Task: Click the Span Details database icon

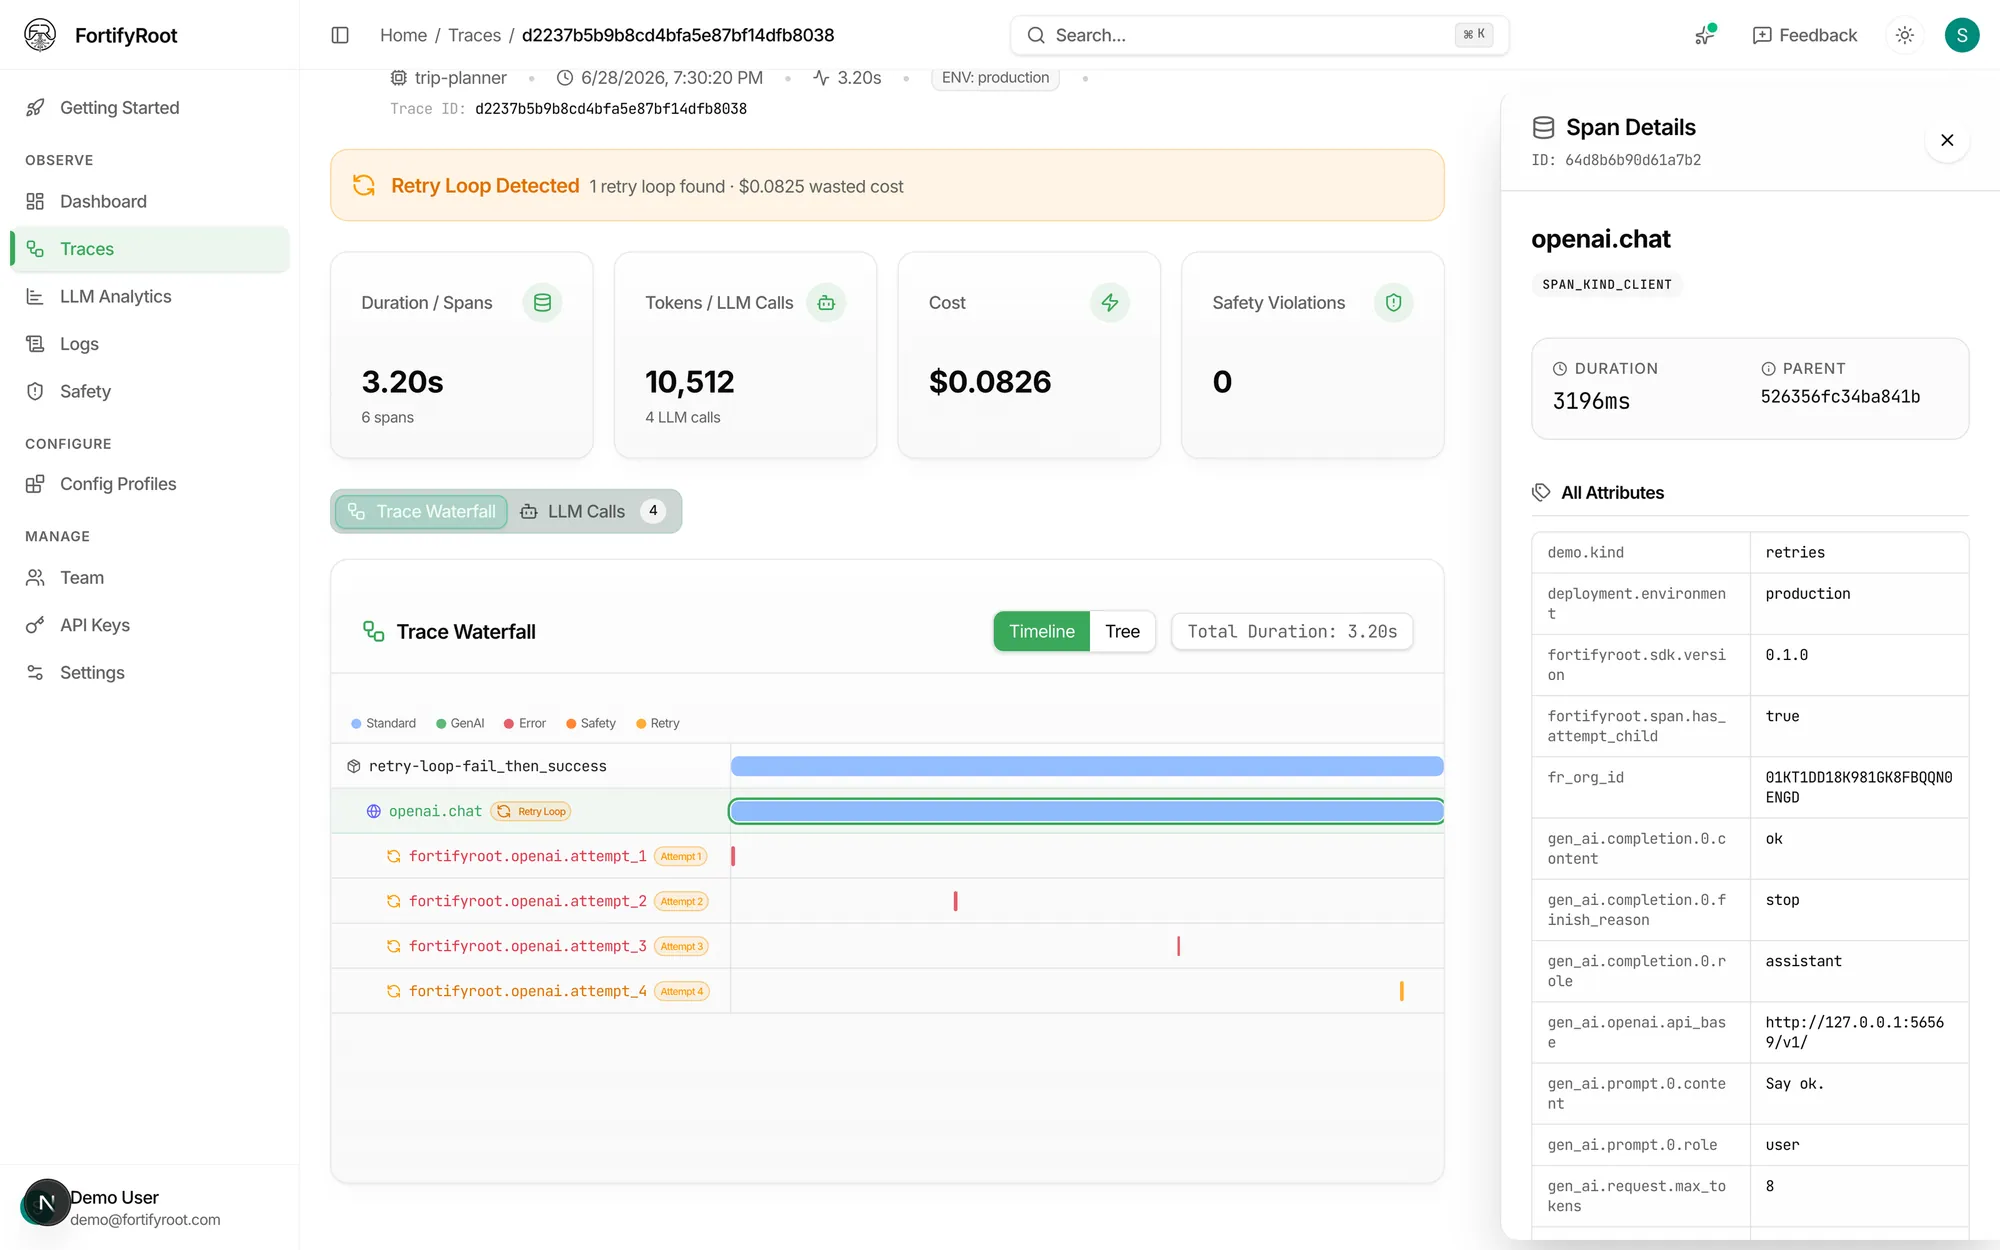Action: pos(1543,127)
